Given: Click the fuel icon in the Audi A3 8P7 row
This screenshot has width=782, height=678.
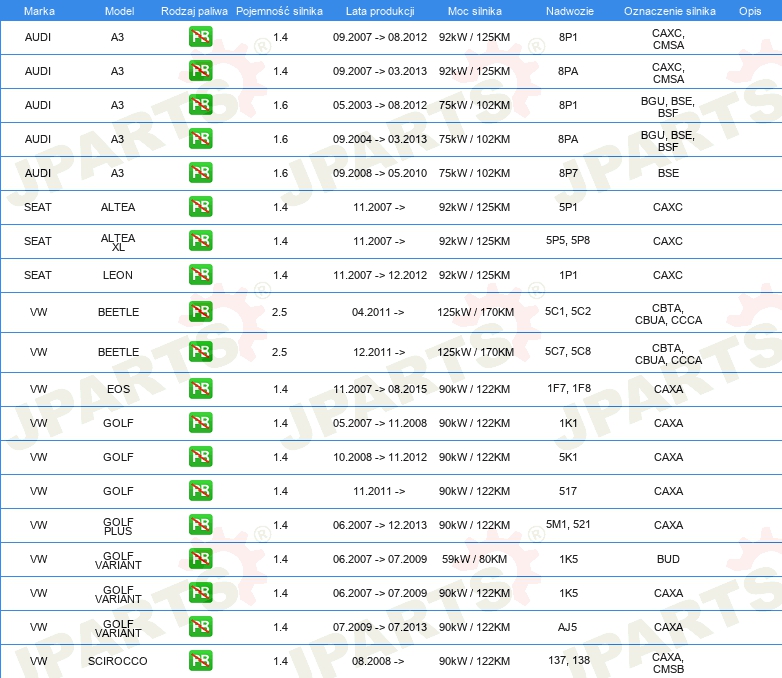Looking at the screenshot, I should tap(200, 173).
